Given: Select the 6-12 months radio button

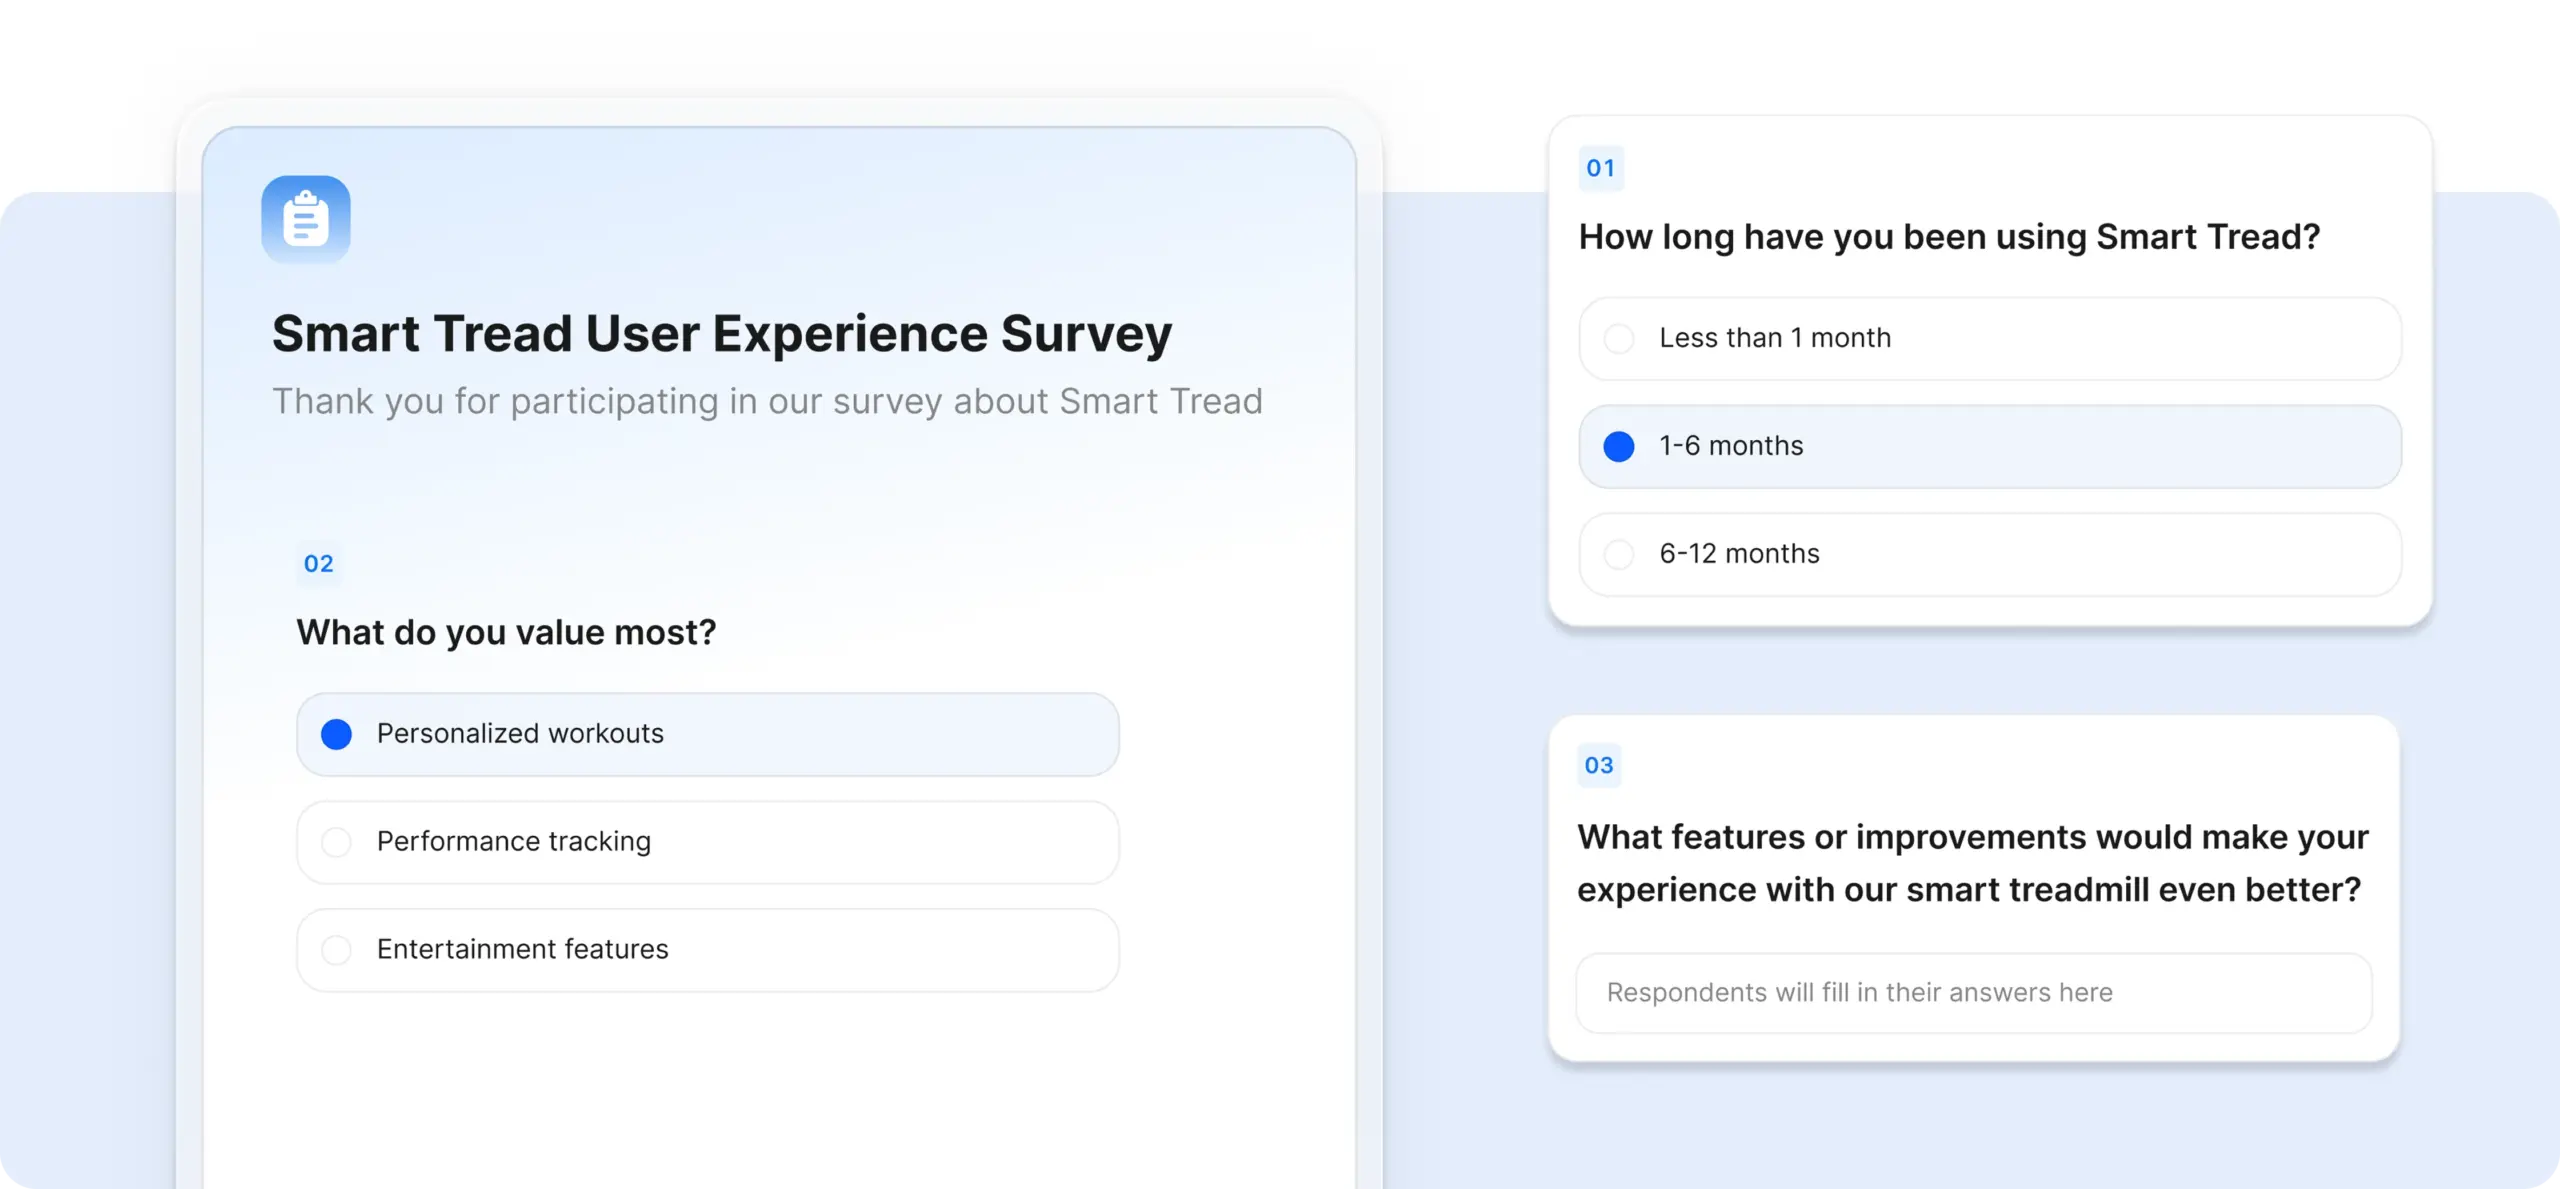Looking at the screenshot, I should coord(1618,554).
